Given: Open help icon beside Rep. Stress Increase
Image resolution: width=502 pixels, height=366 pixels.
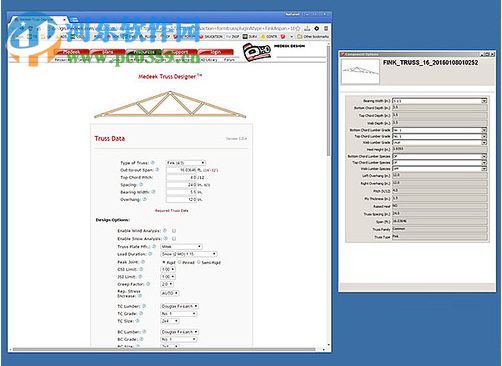Looking at the screenshot, I should [x=140, y=296].
